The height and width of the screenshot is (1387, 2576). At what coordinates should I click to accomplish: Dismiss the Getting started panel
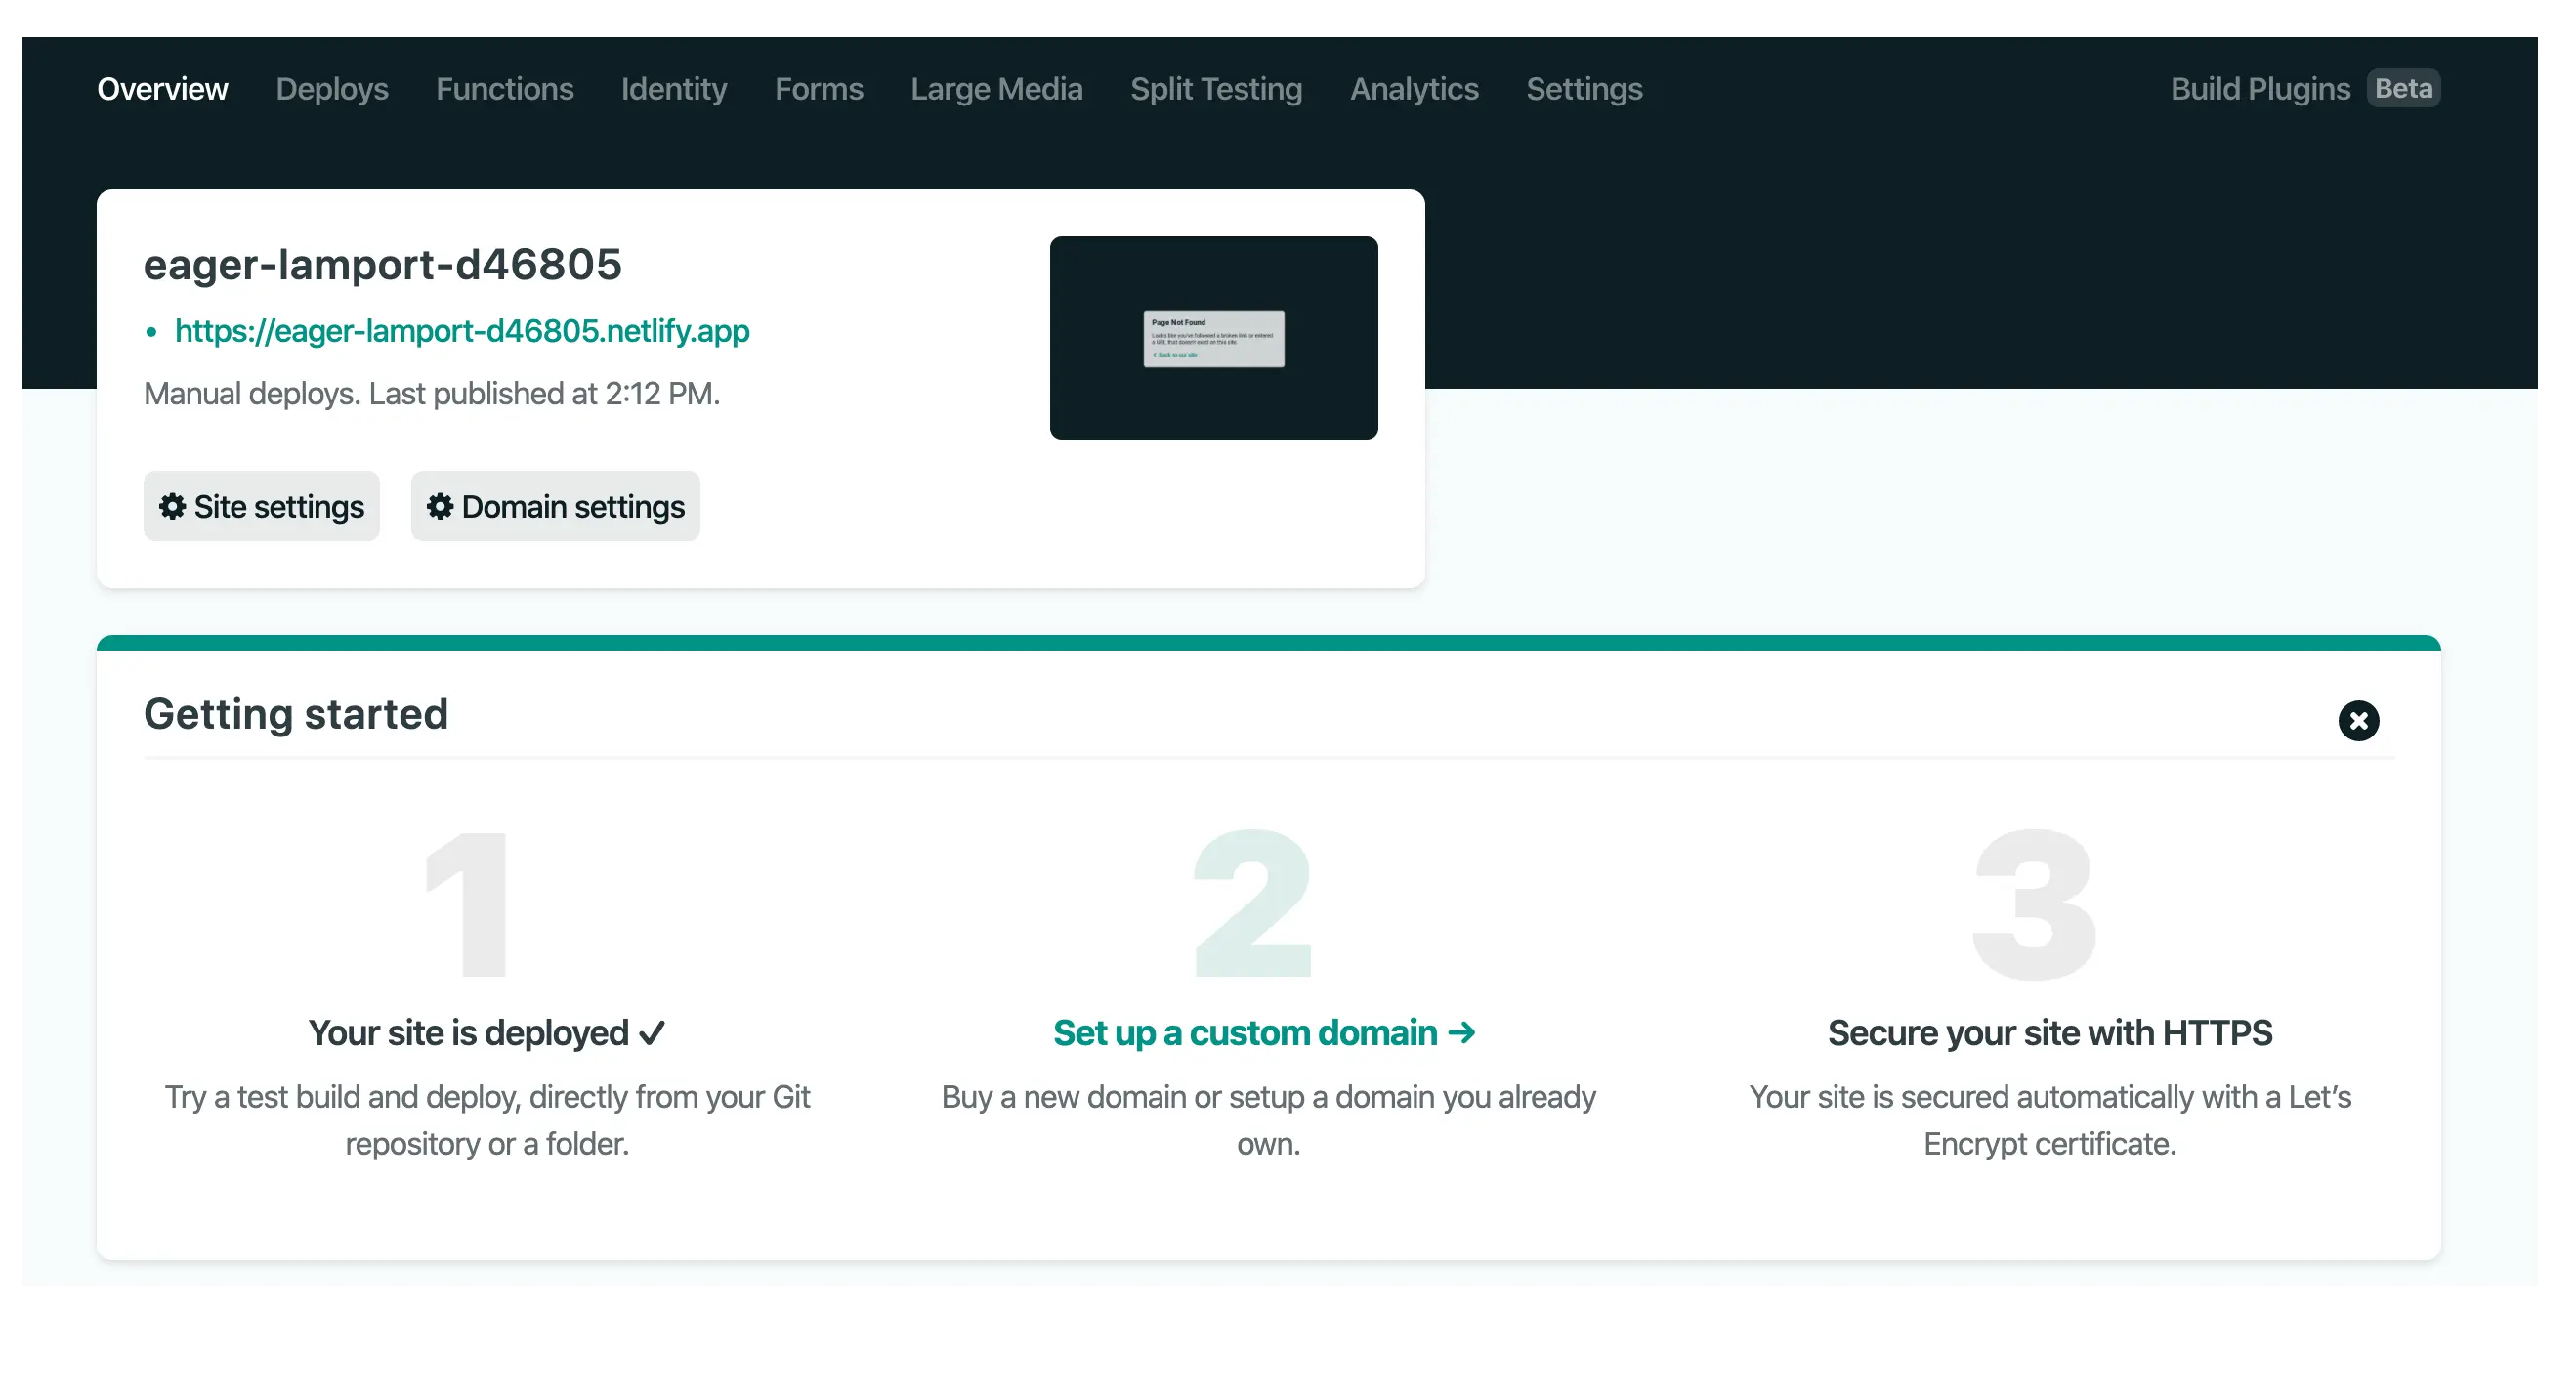pyautogui.click(x=2359, y=721)
